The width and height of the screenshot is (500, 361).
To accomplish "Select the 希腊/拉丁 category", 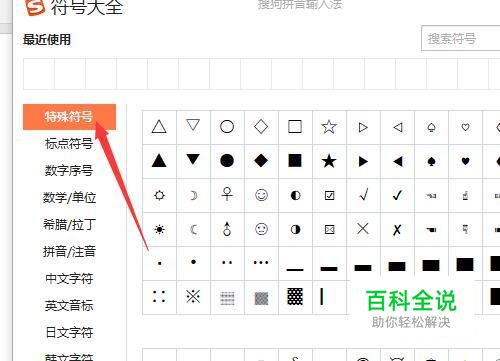I will pos(69,225).
